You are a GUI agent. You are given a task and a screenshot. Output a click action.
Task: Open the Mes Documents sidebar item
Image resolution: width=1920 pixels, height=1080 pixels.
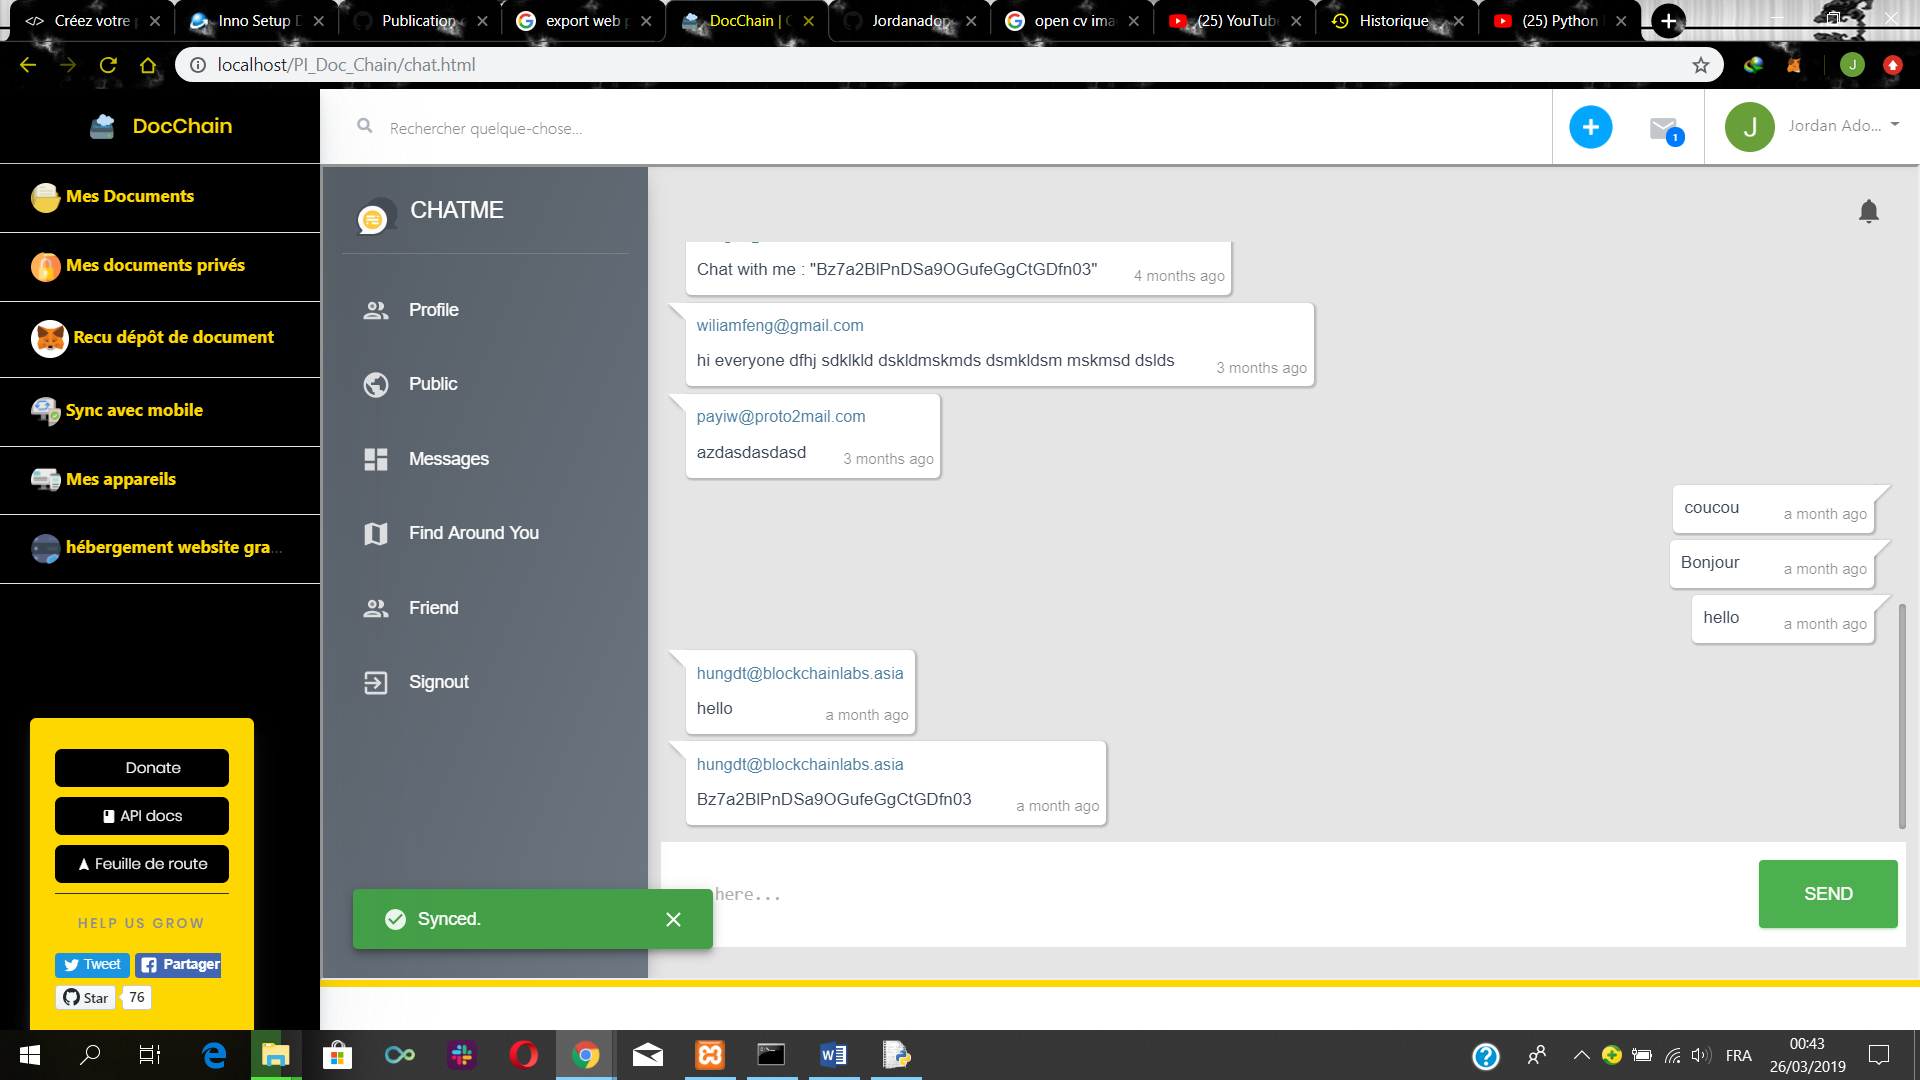130,197
